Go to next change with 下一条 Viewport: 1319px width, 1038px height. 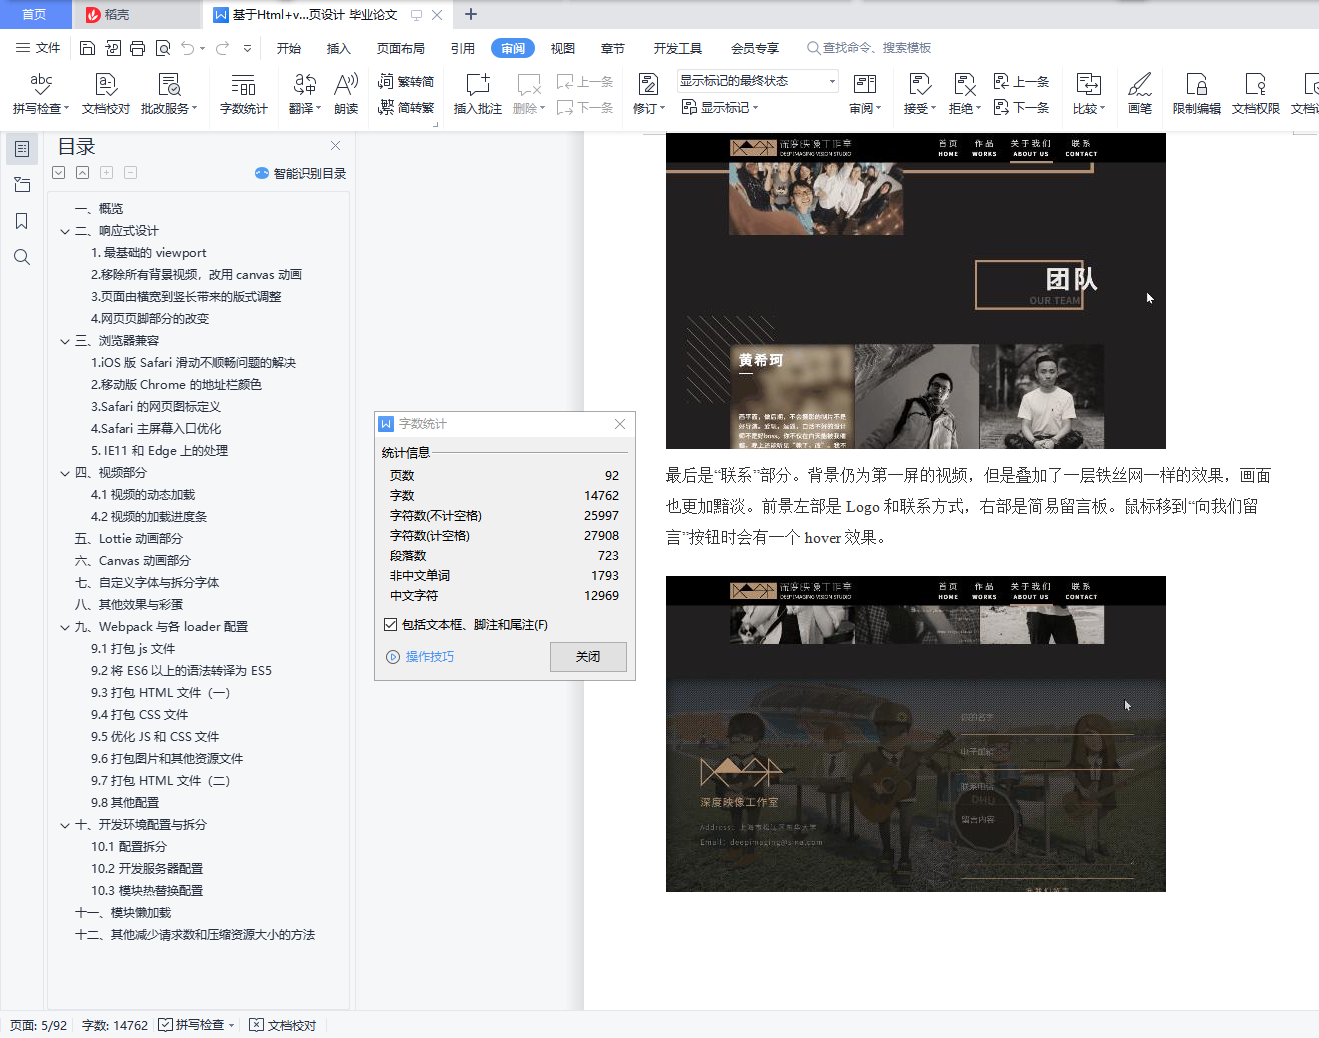point(1021,107)
